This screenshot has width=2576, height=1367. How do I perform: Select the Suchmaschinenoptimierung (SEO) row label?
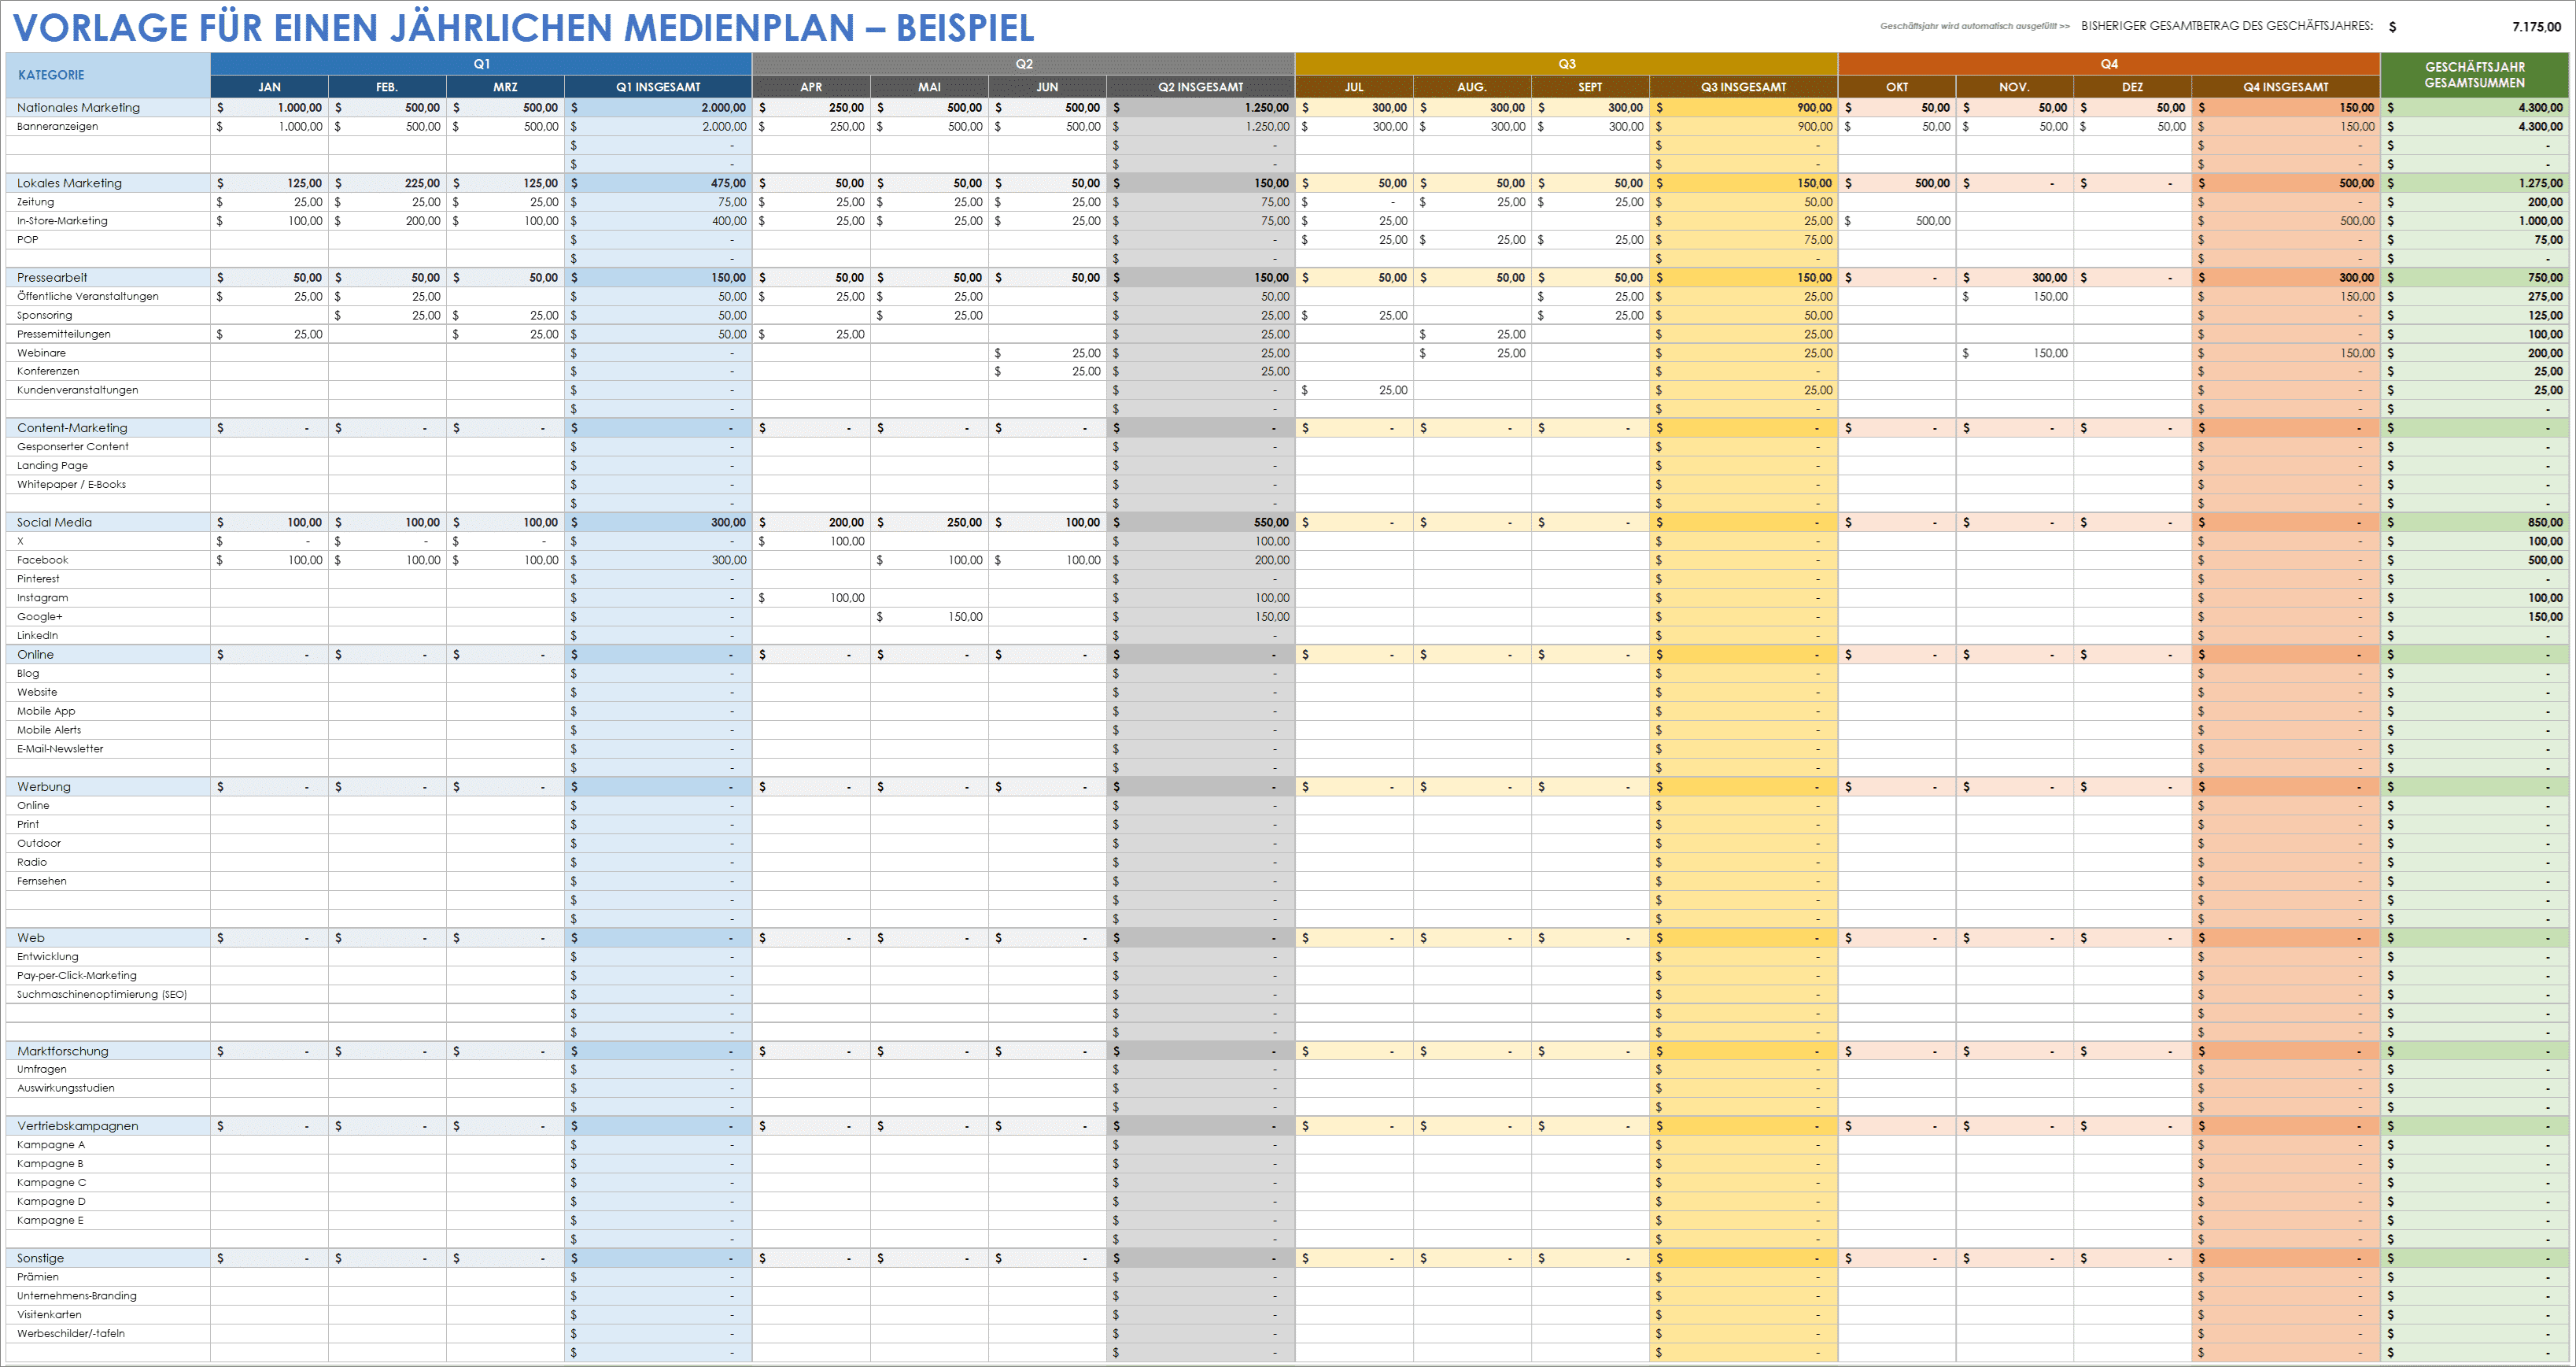[x=101, y=995]
